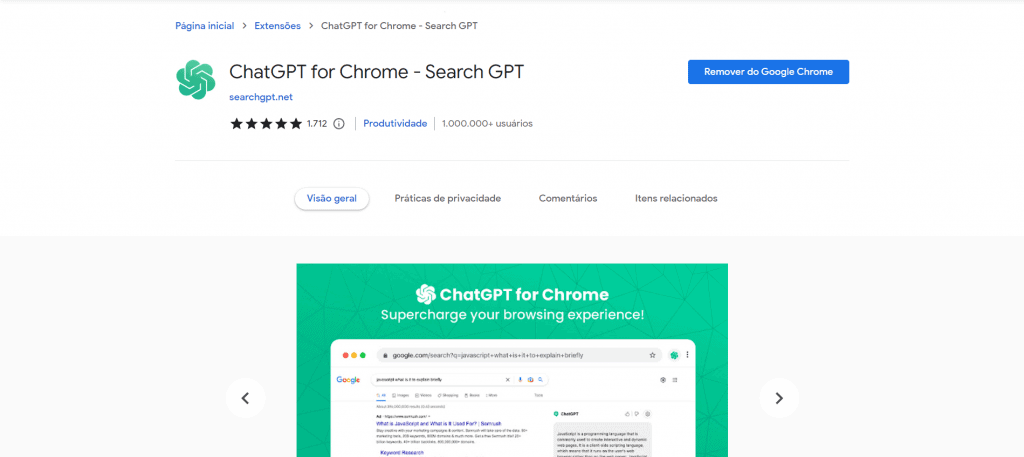1024x457 pixels.
Task: Click the ChatGPT extension logo icon
Action: tap(195, 80)
